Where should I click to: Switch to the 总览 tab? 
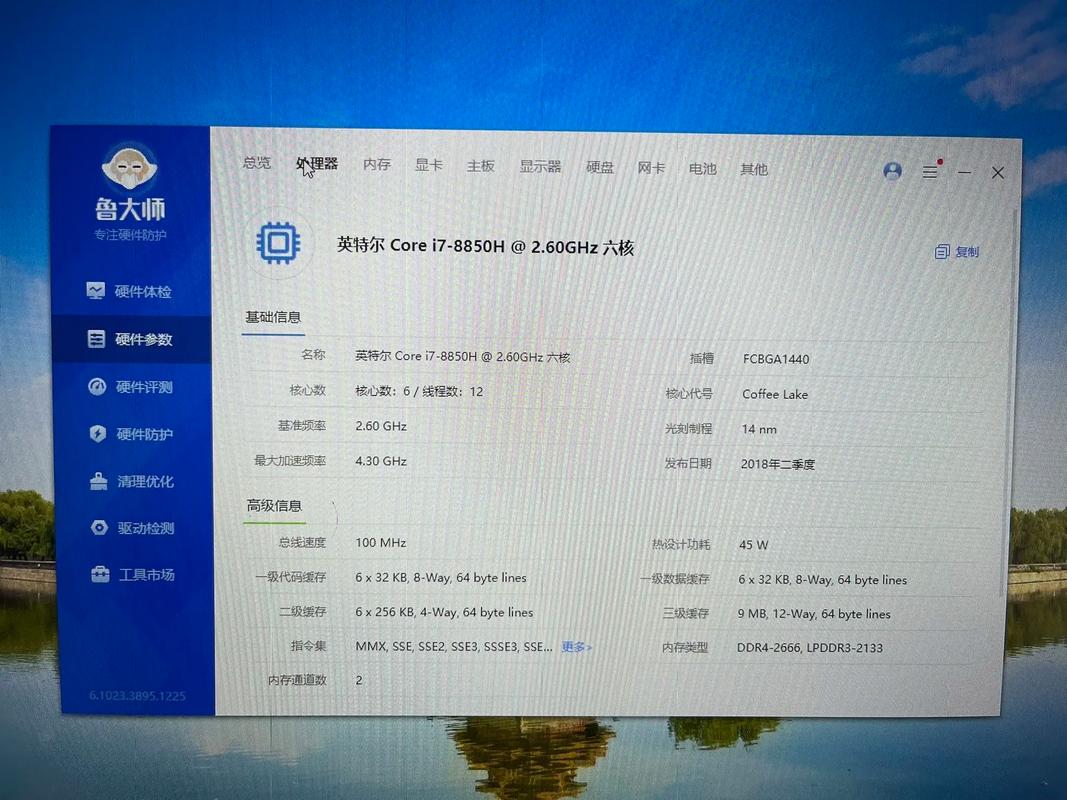click(x=257, y=163)
